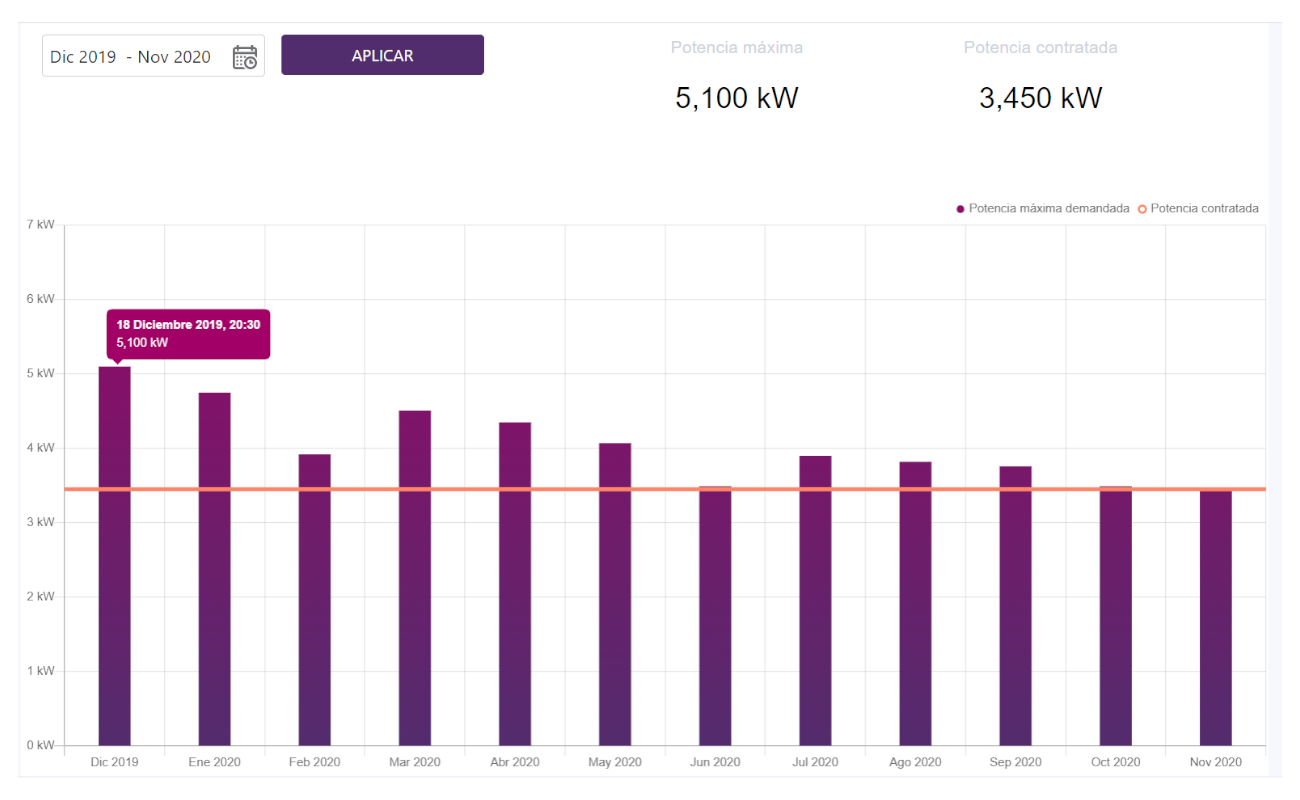Click the 6 kW y-axis label
This screenshot has width=1300, height=800.
pyautogui.click(x=41, y=299)
